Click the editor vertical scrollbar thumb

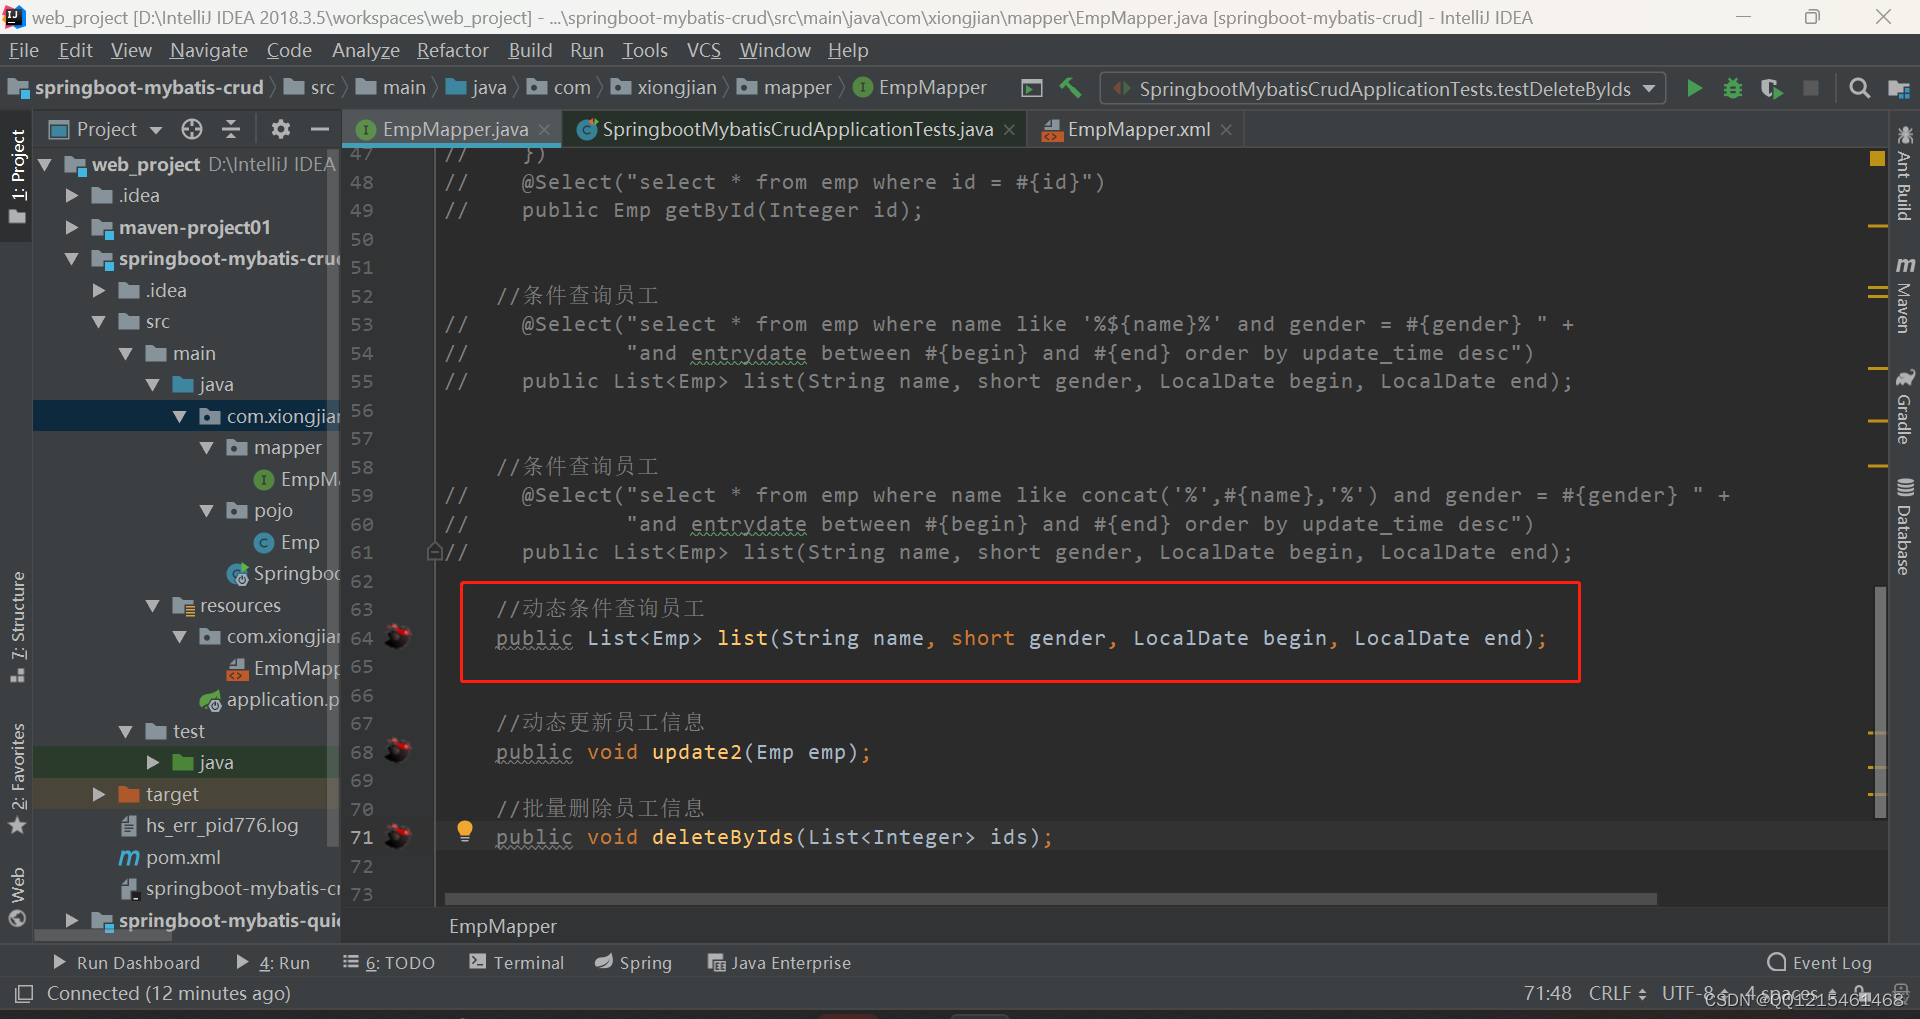1880,703
